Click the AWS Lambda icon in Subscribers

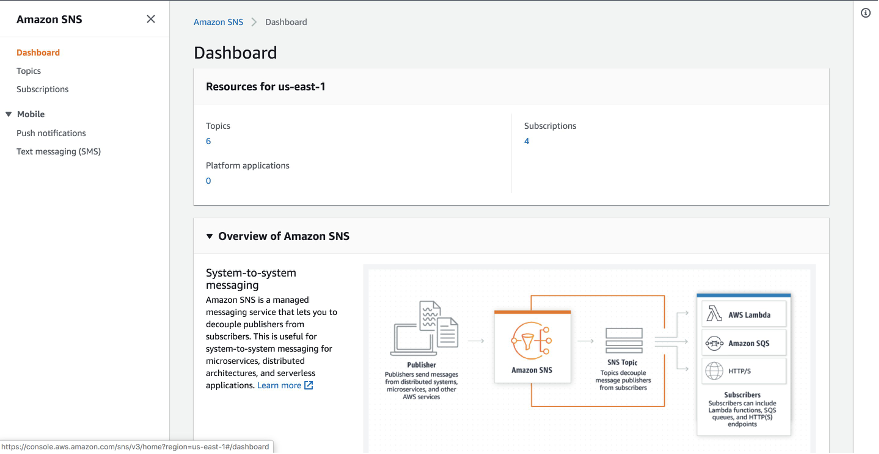click(714, 314)
